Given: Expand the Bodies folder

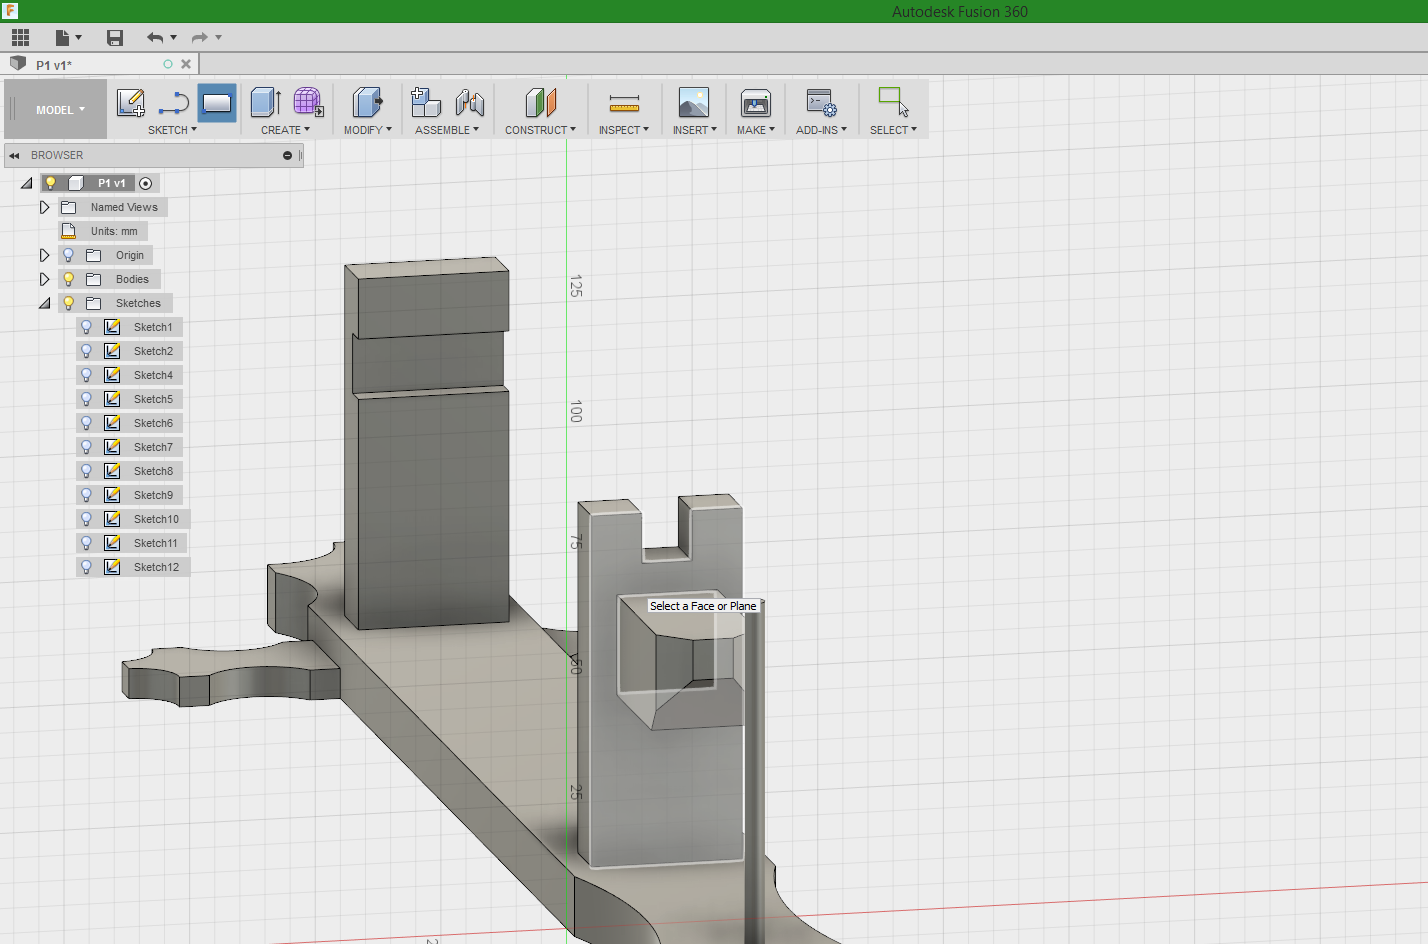Looking at the screenshot, I should click(44, 279).
